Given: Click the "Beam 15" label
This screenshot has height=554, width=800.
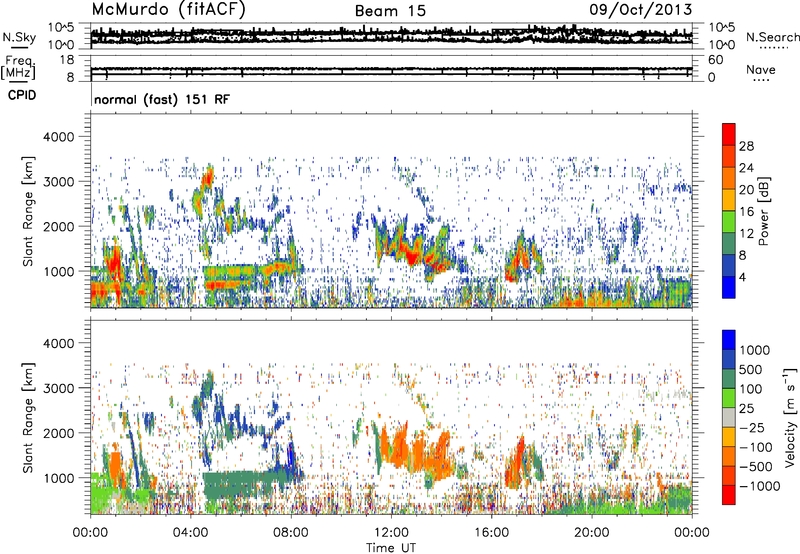Looking at the screenshot, I should pos(390,11).
